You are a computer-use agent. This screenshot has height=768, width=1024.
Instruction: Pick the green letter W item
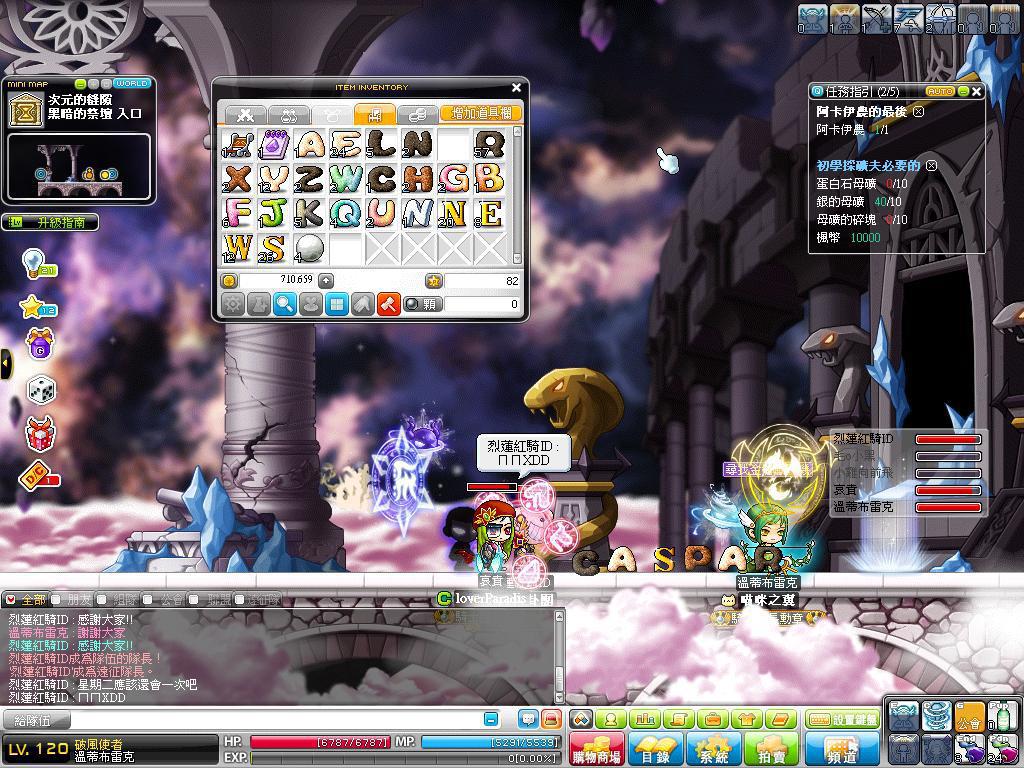[345, 178]
